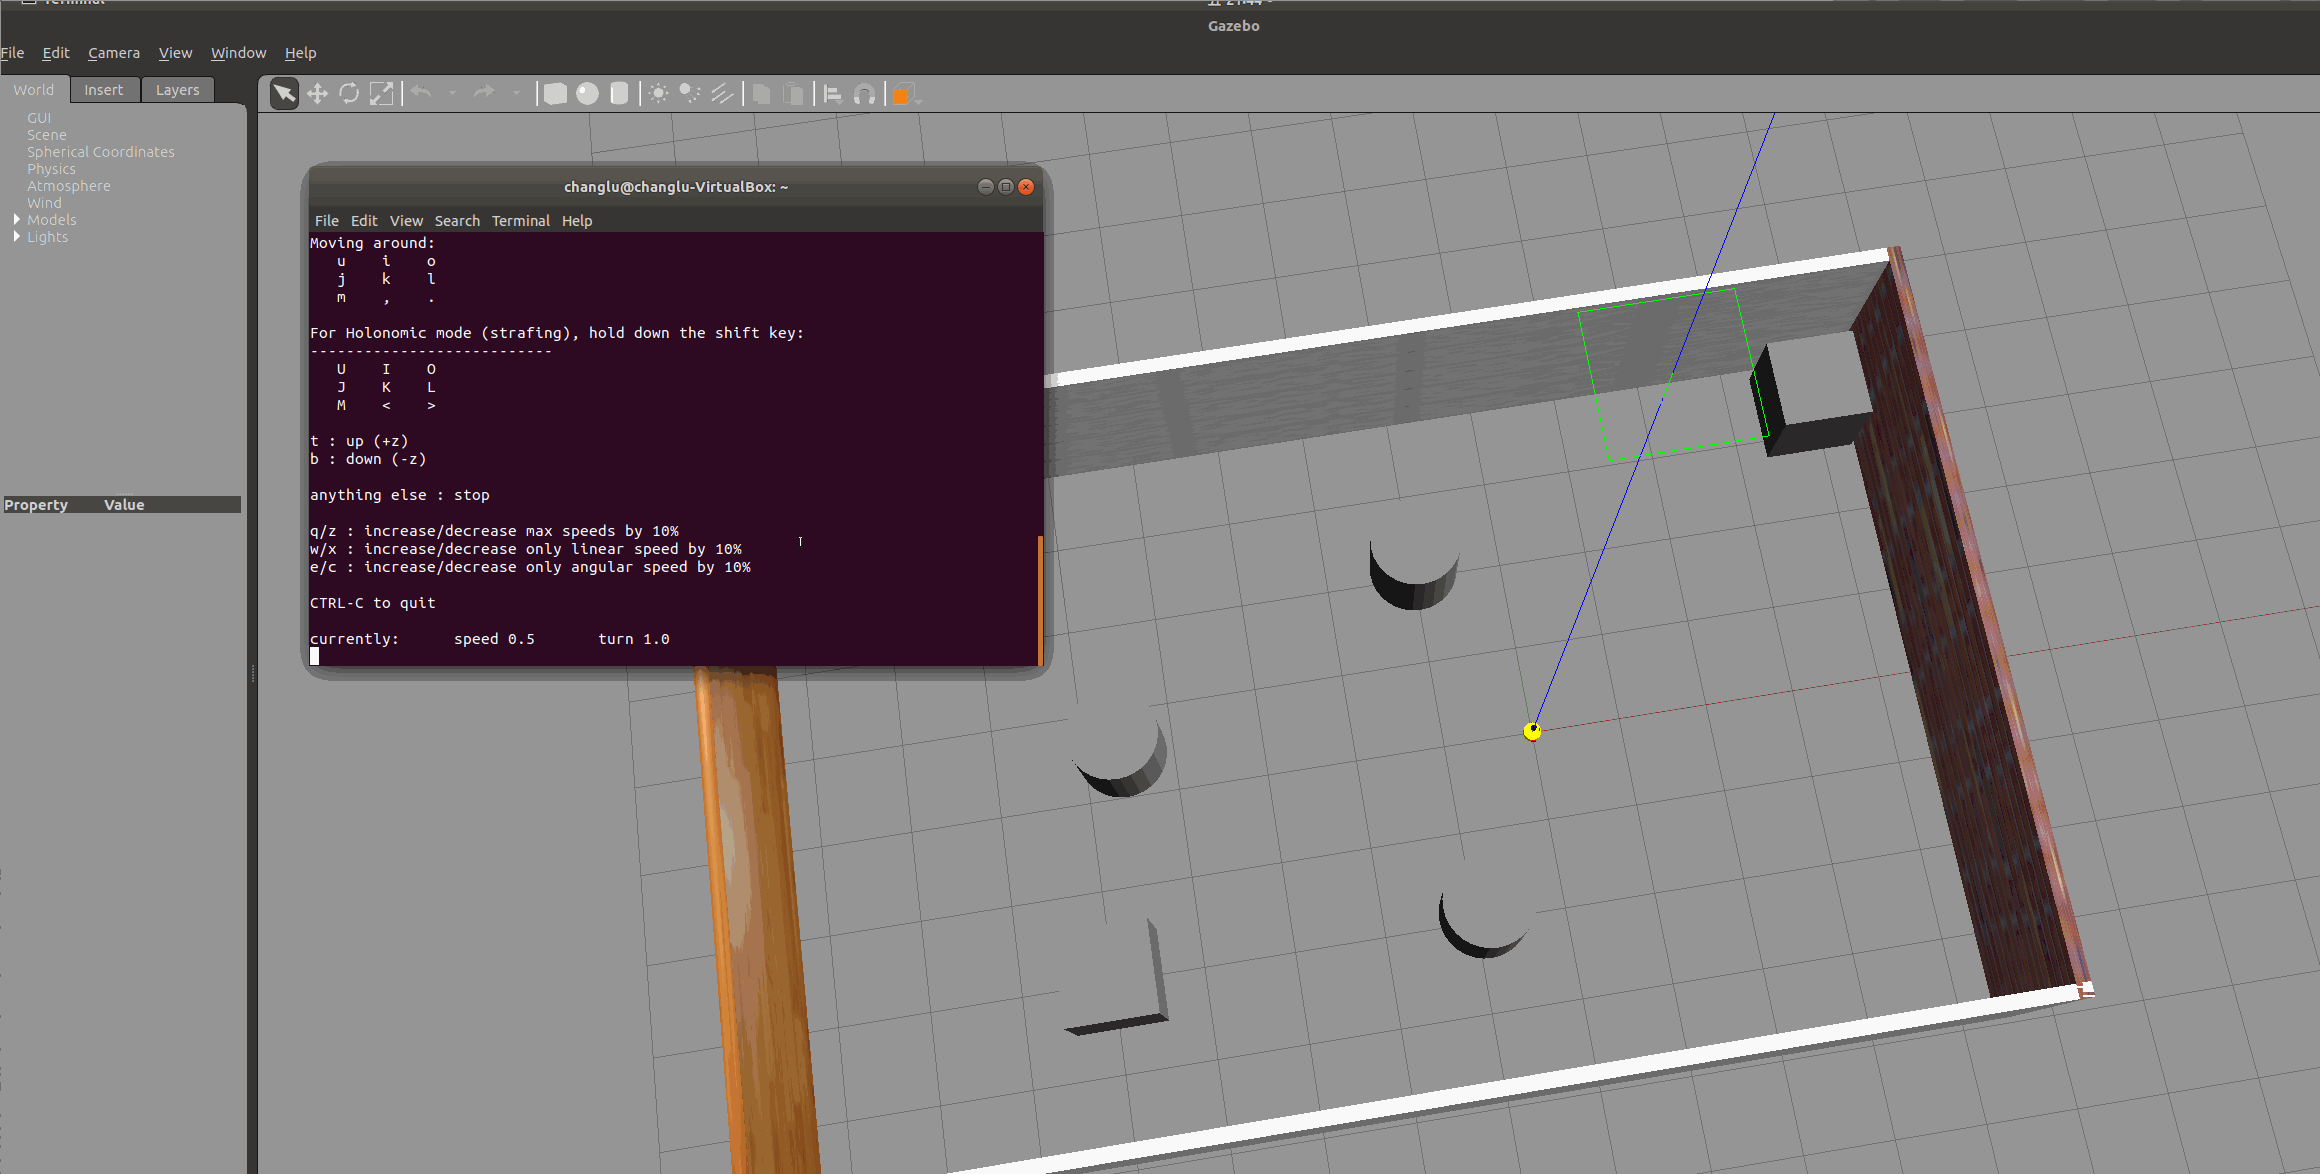Open the terminal window's Terminal menu
Viewport: 2320px width, 1174px height.
[x=521, y=221]
